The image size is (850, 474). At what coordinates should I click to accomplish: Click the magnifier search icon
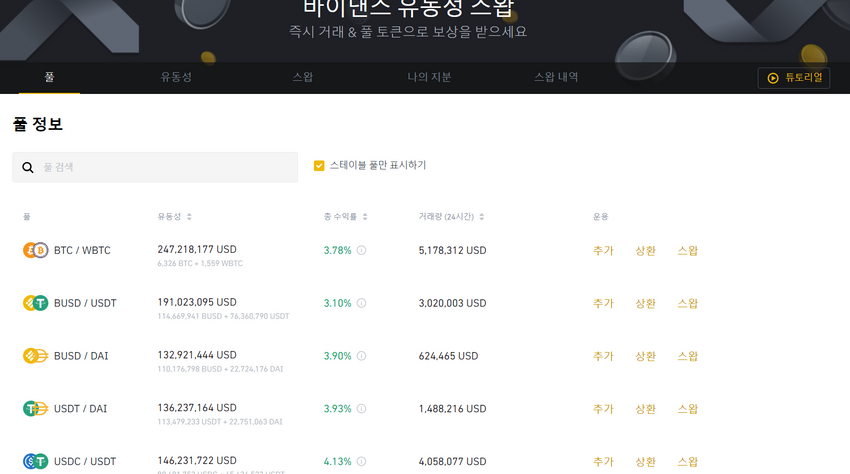(28, 167)
